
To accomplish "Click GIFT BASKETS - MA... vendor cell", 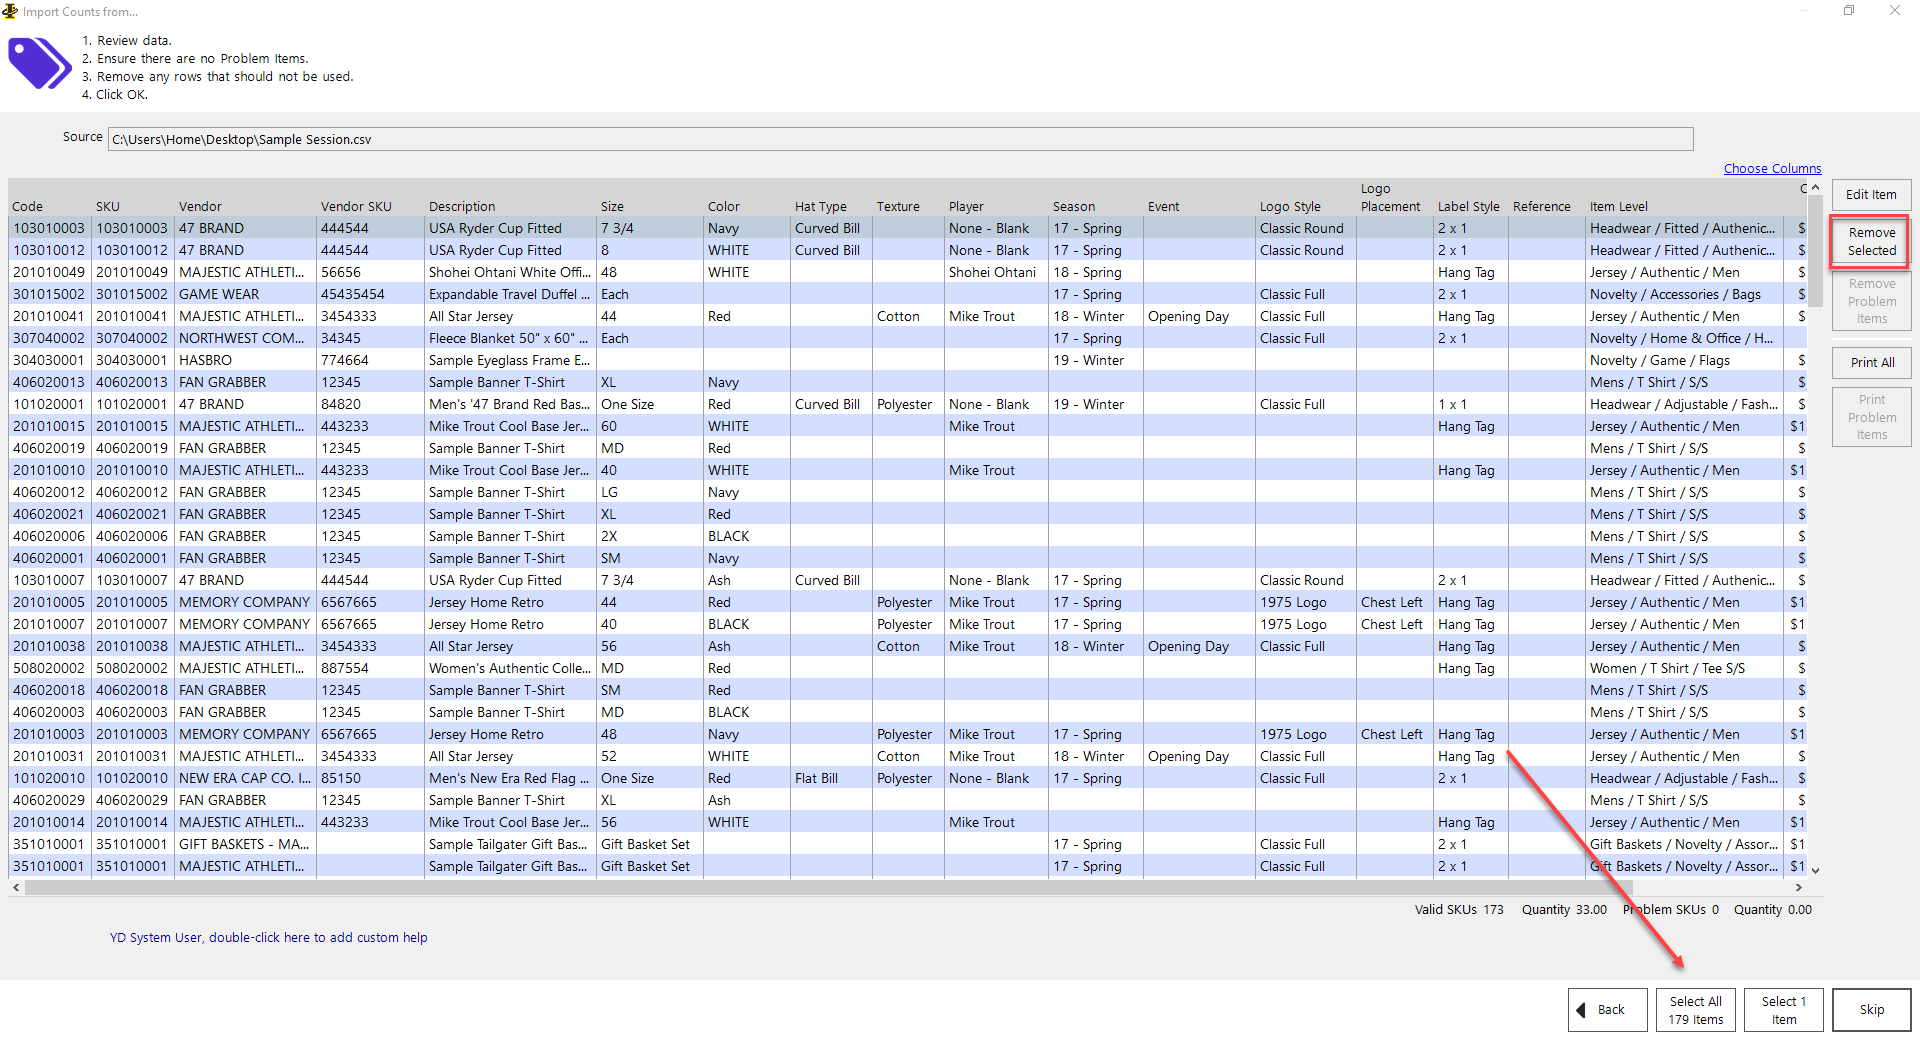I will pyautogui.click(x=245, y=845).
